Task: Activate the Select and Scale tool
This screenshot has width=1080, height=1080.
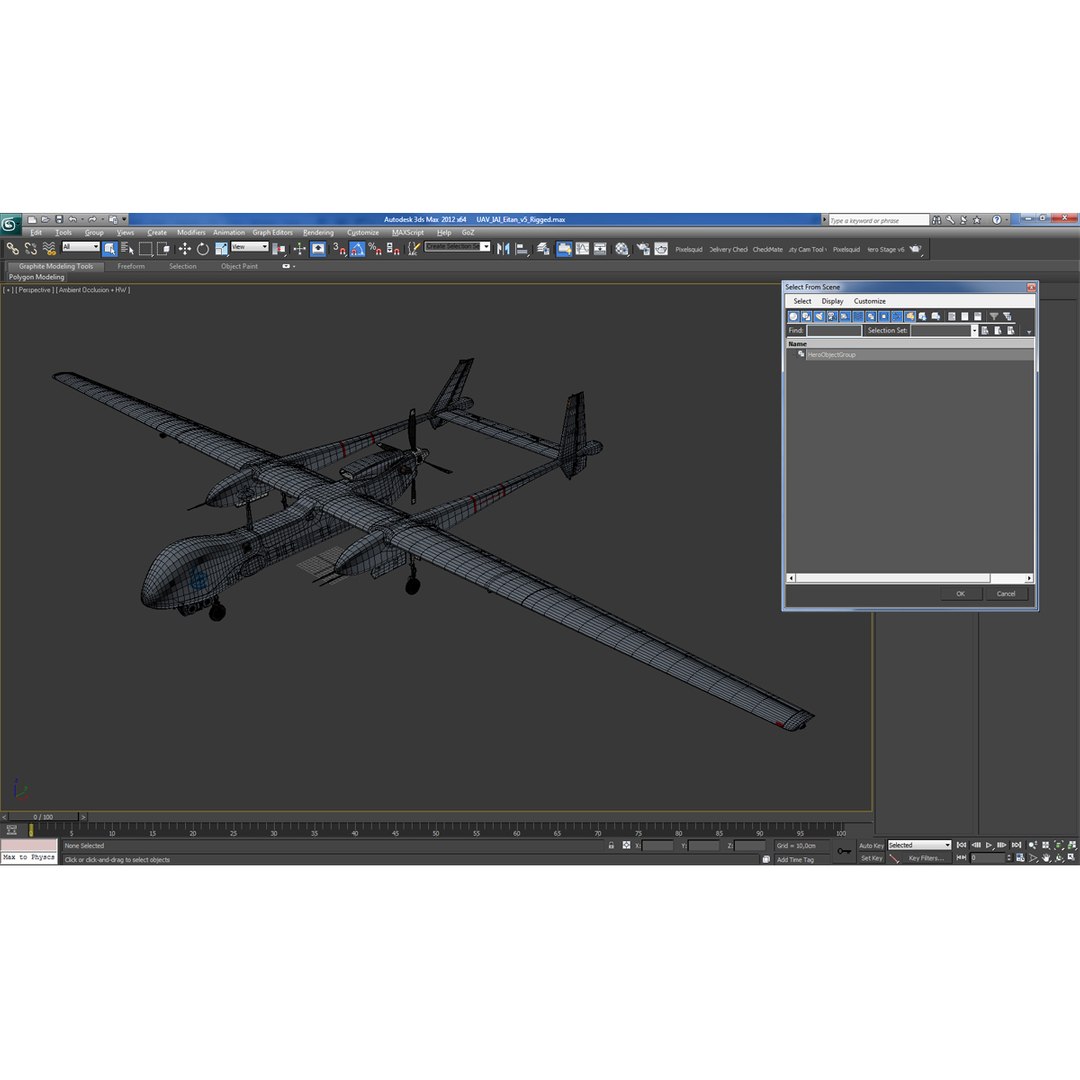Action: 221,249
